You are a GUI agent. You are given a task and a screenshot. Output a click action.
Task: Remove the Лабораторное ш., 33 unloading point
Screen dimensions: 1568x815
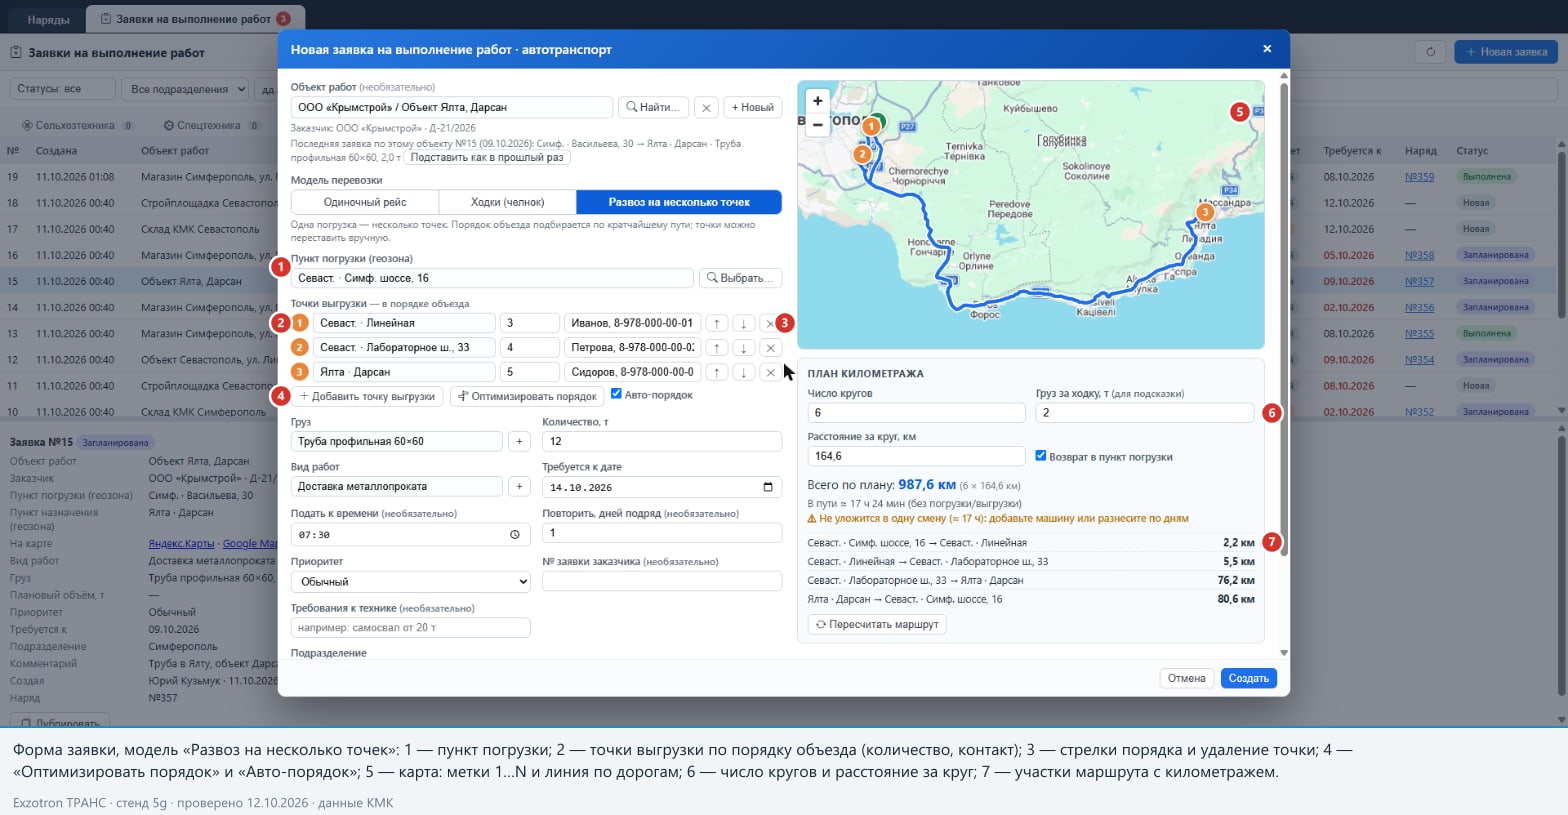(770, 348)
